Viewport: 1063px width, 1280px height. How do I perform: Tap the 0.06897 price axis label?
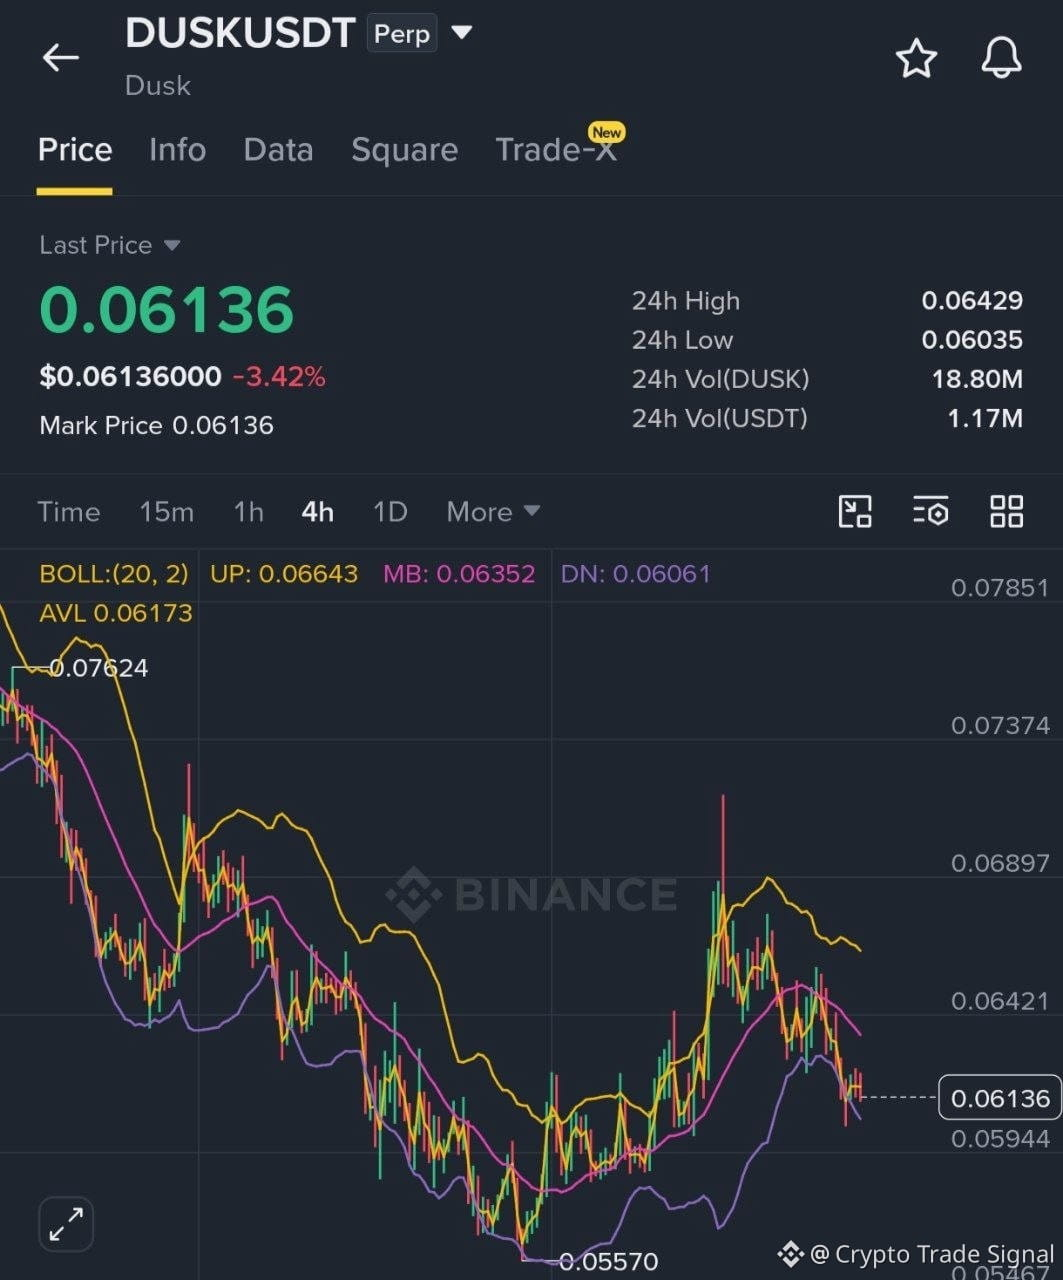(x=1000, y=864)
